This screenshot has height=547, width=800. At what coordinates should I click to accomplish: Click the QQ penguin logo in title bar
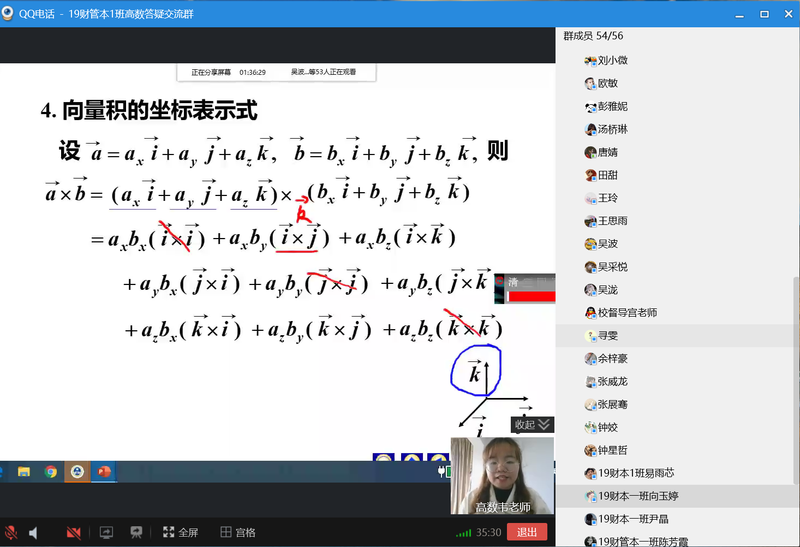(x=7, y=13)
